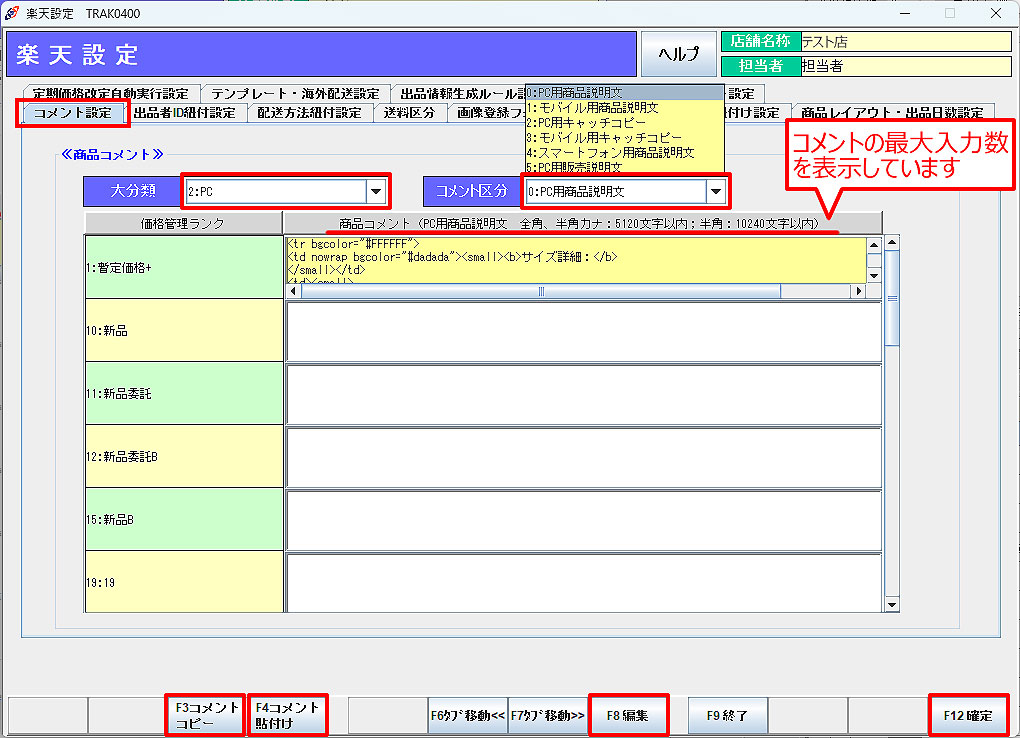This screenshot has width=1020, height=738.
Task: Switch to the 定期価格改定自動実行設定 tab
Action: (110, 93)
